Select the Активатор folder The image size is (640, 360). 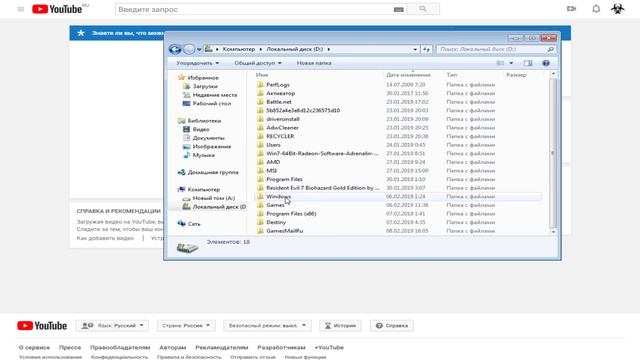point(280,93)
